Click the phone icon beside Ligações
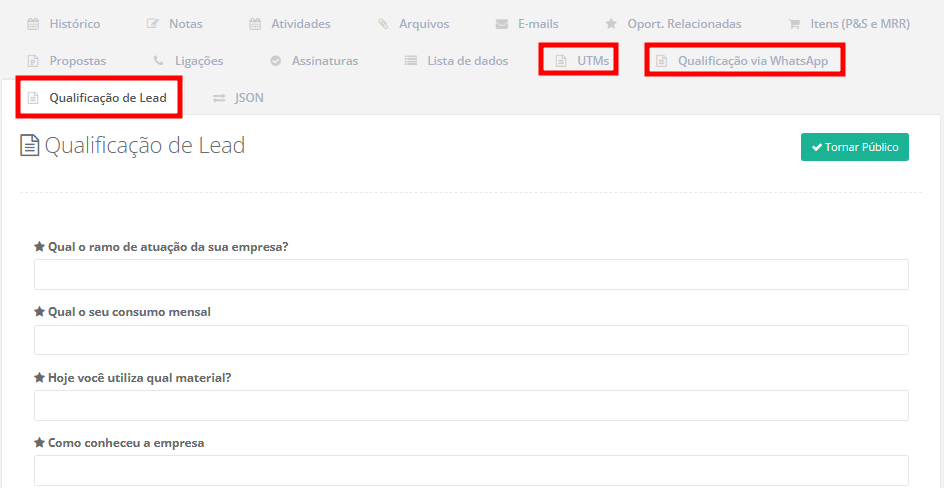This screenshot has height=488, width=944. tap(158, 61)
